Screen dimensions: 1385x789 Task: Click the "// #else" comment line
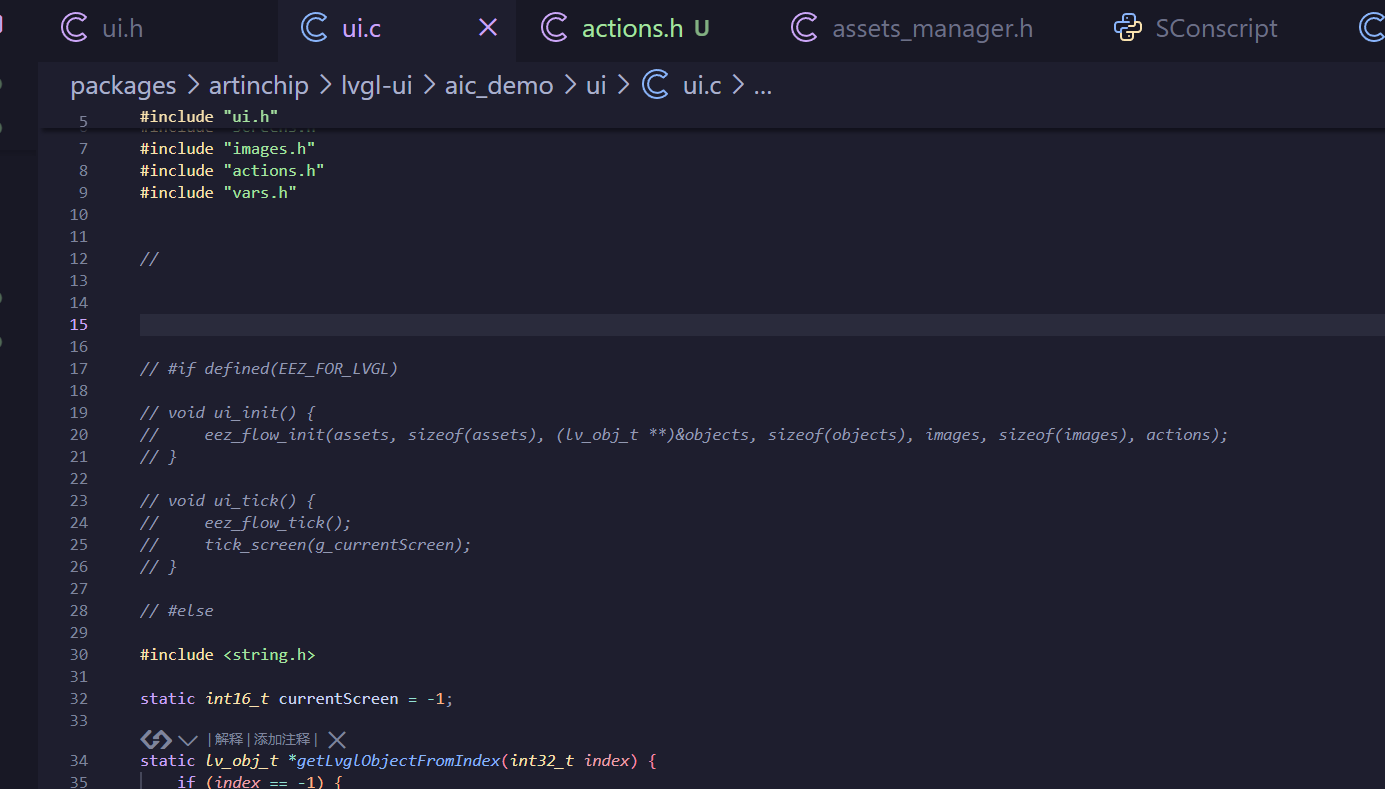coord(177,610)
